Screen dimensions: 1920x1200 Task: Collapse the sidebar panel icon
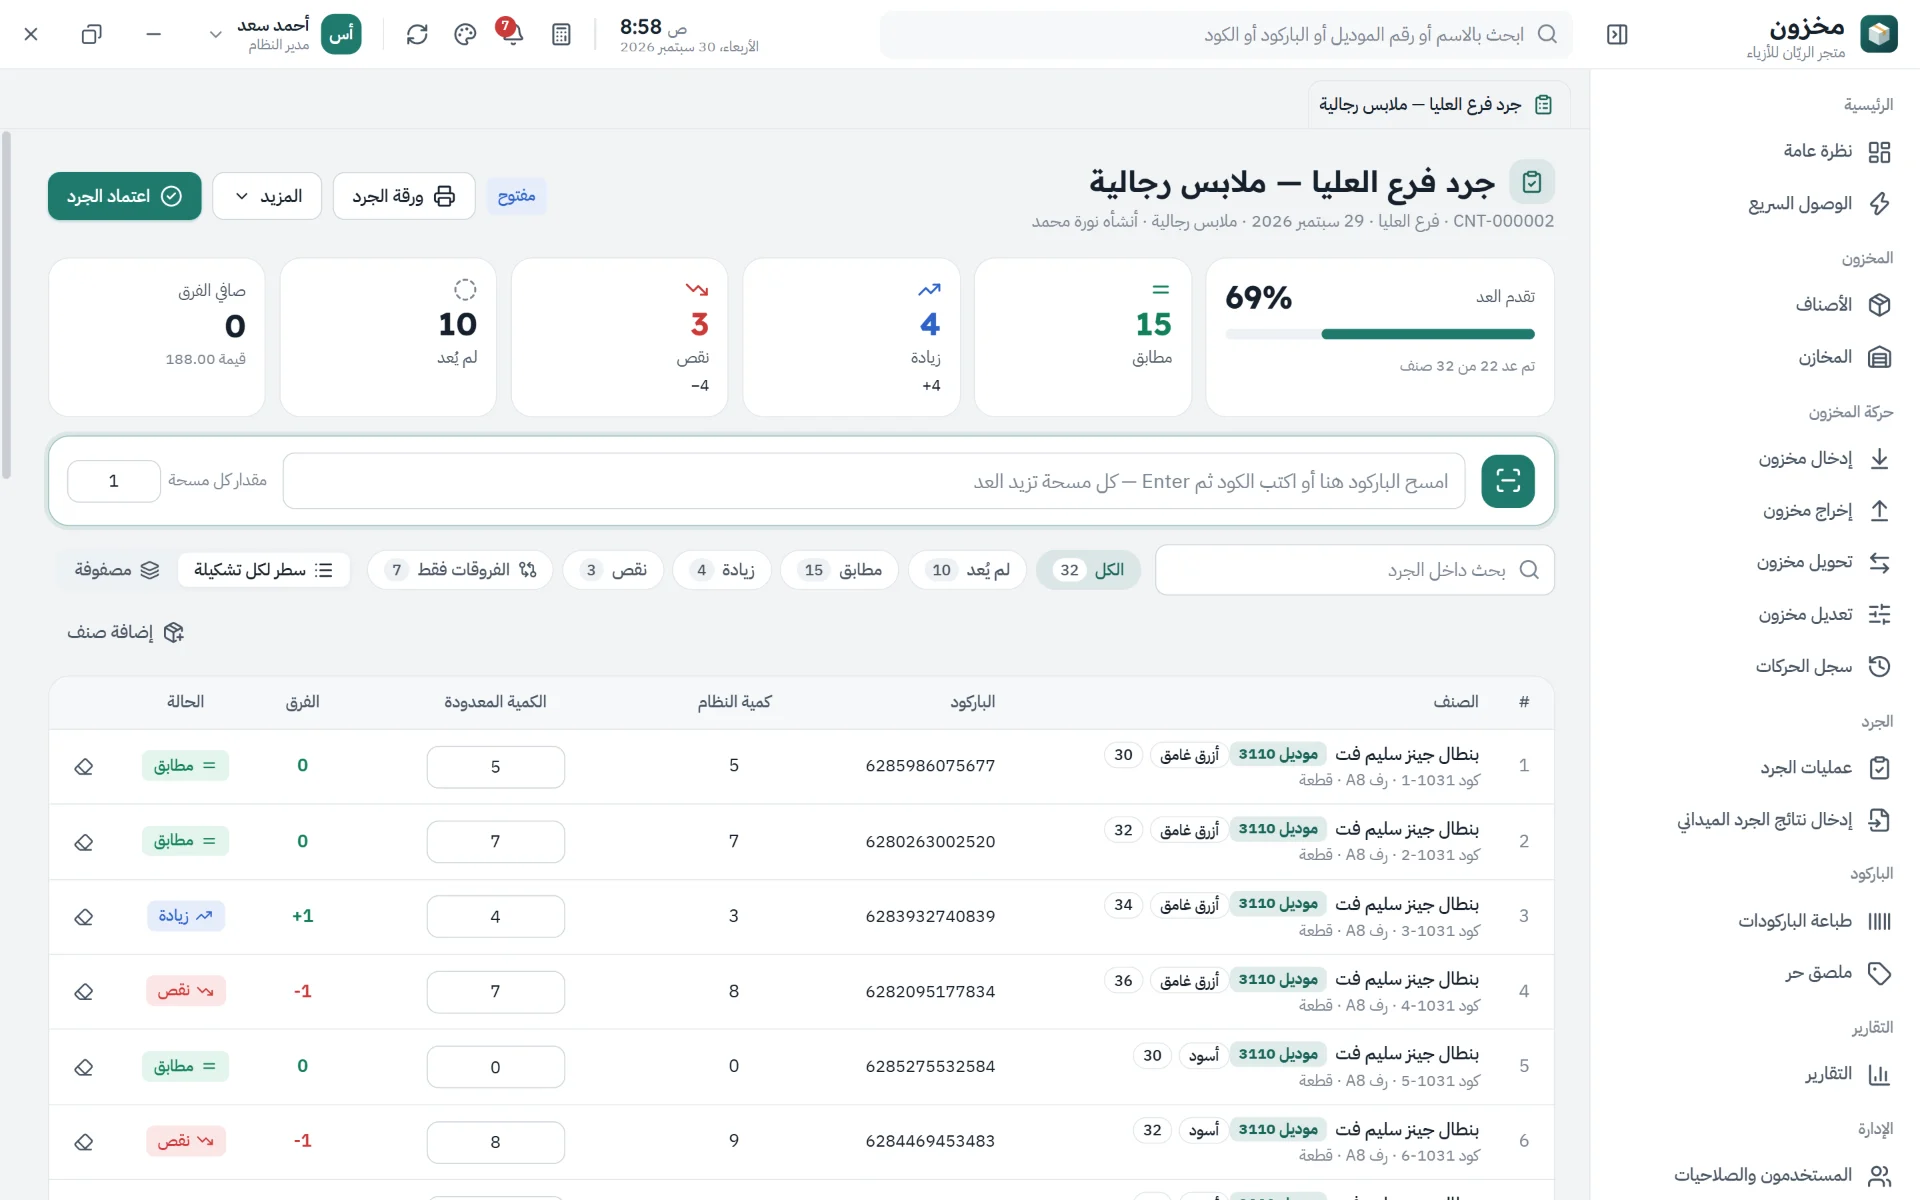(x=1617, y=35)
